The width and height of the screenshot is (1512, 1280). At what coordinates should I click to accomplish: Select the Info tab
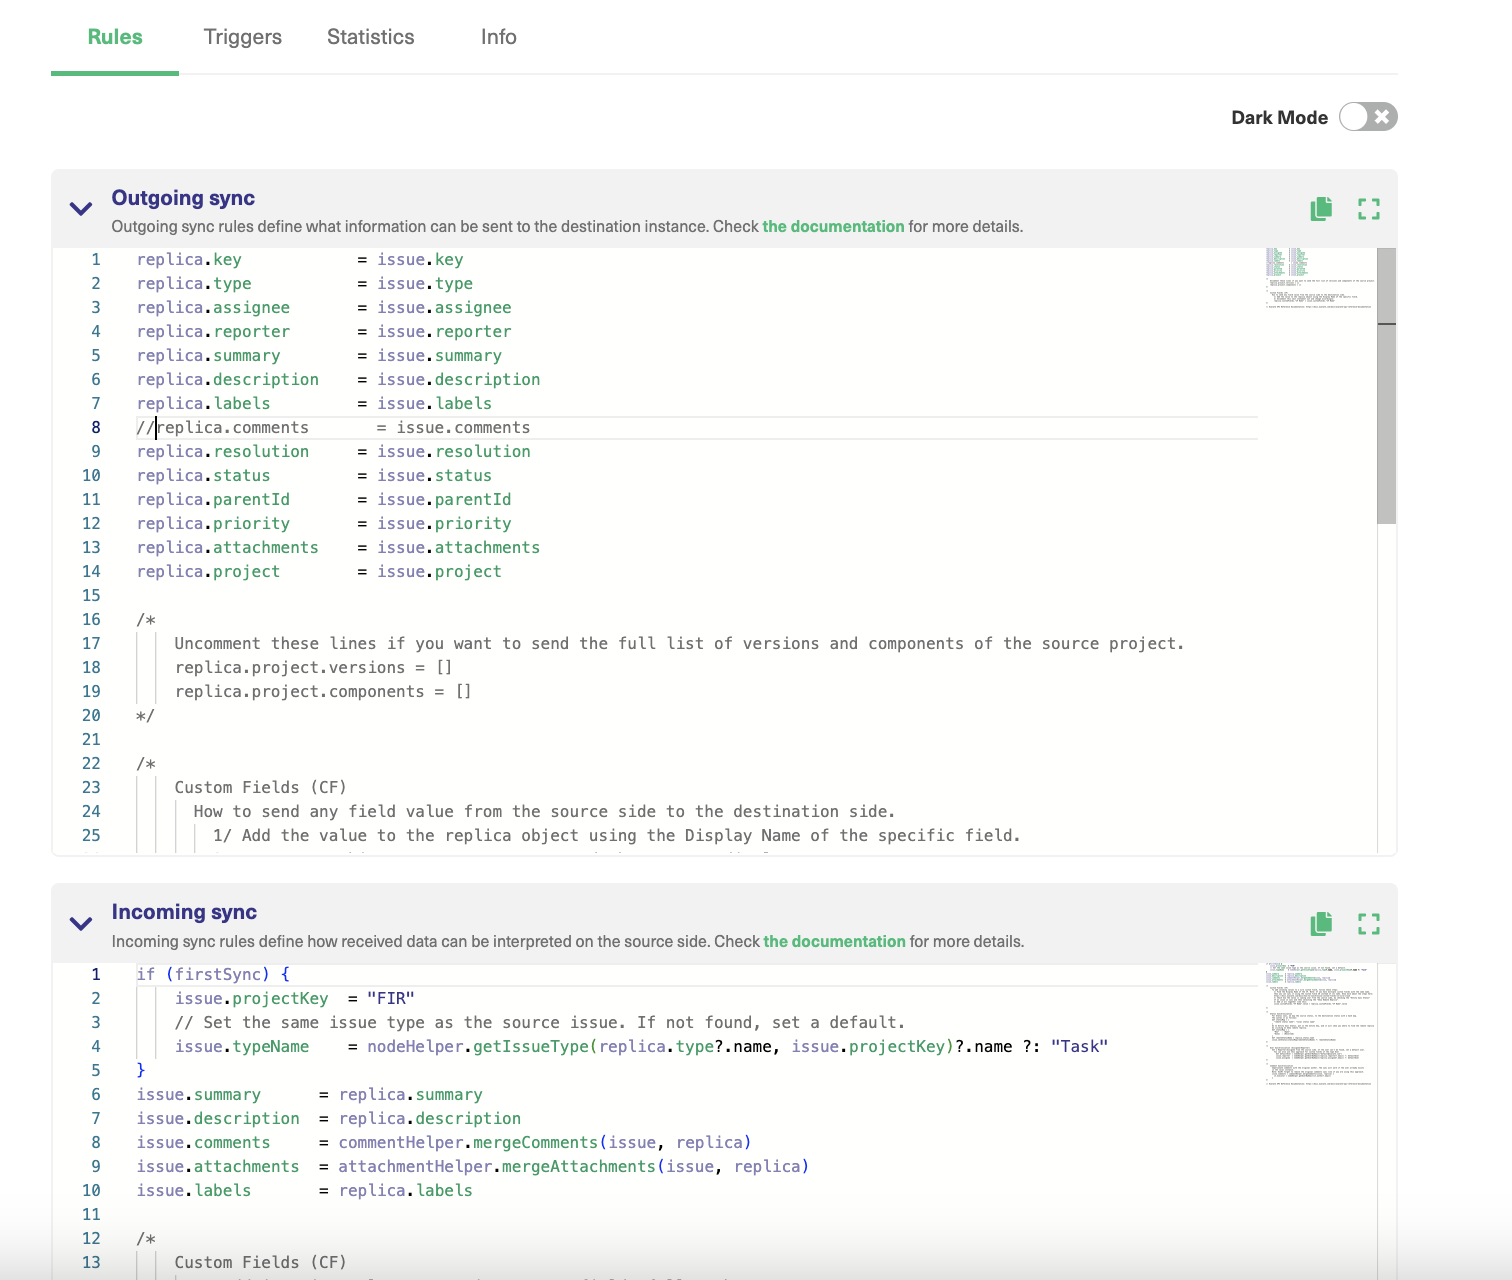498,37
